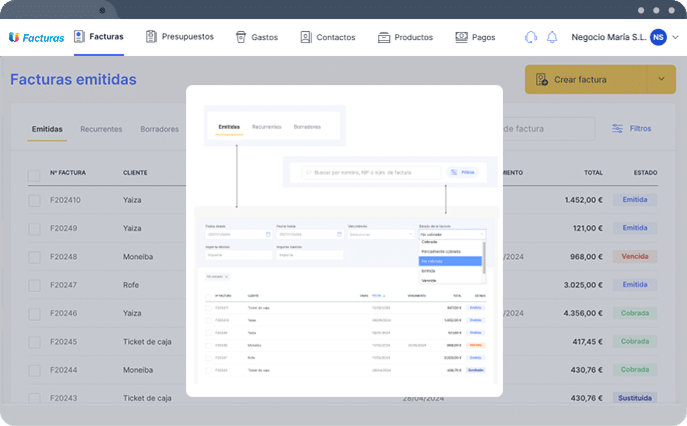The width and height of the screenshot is (687, 426).
Task: Open support via the headset icon
Action: pos(531,37)
